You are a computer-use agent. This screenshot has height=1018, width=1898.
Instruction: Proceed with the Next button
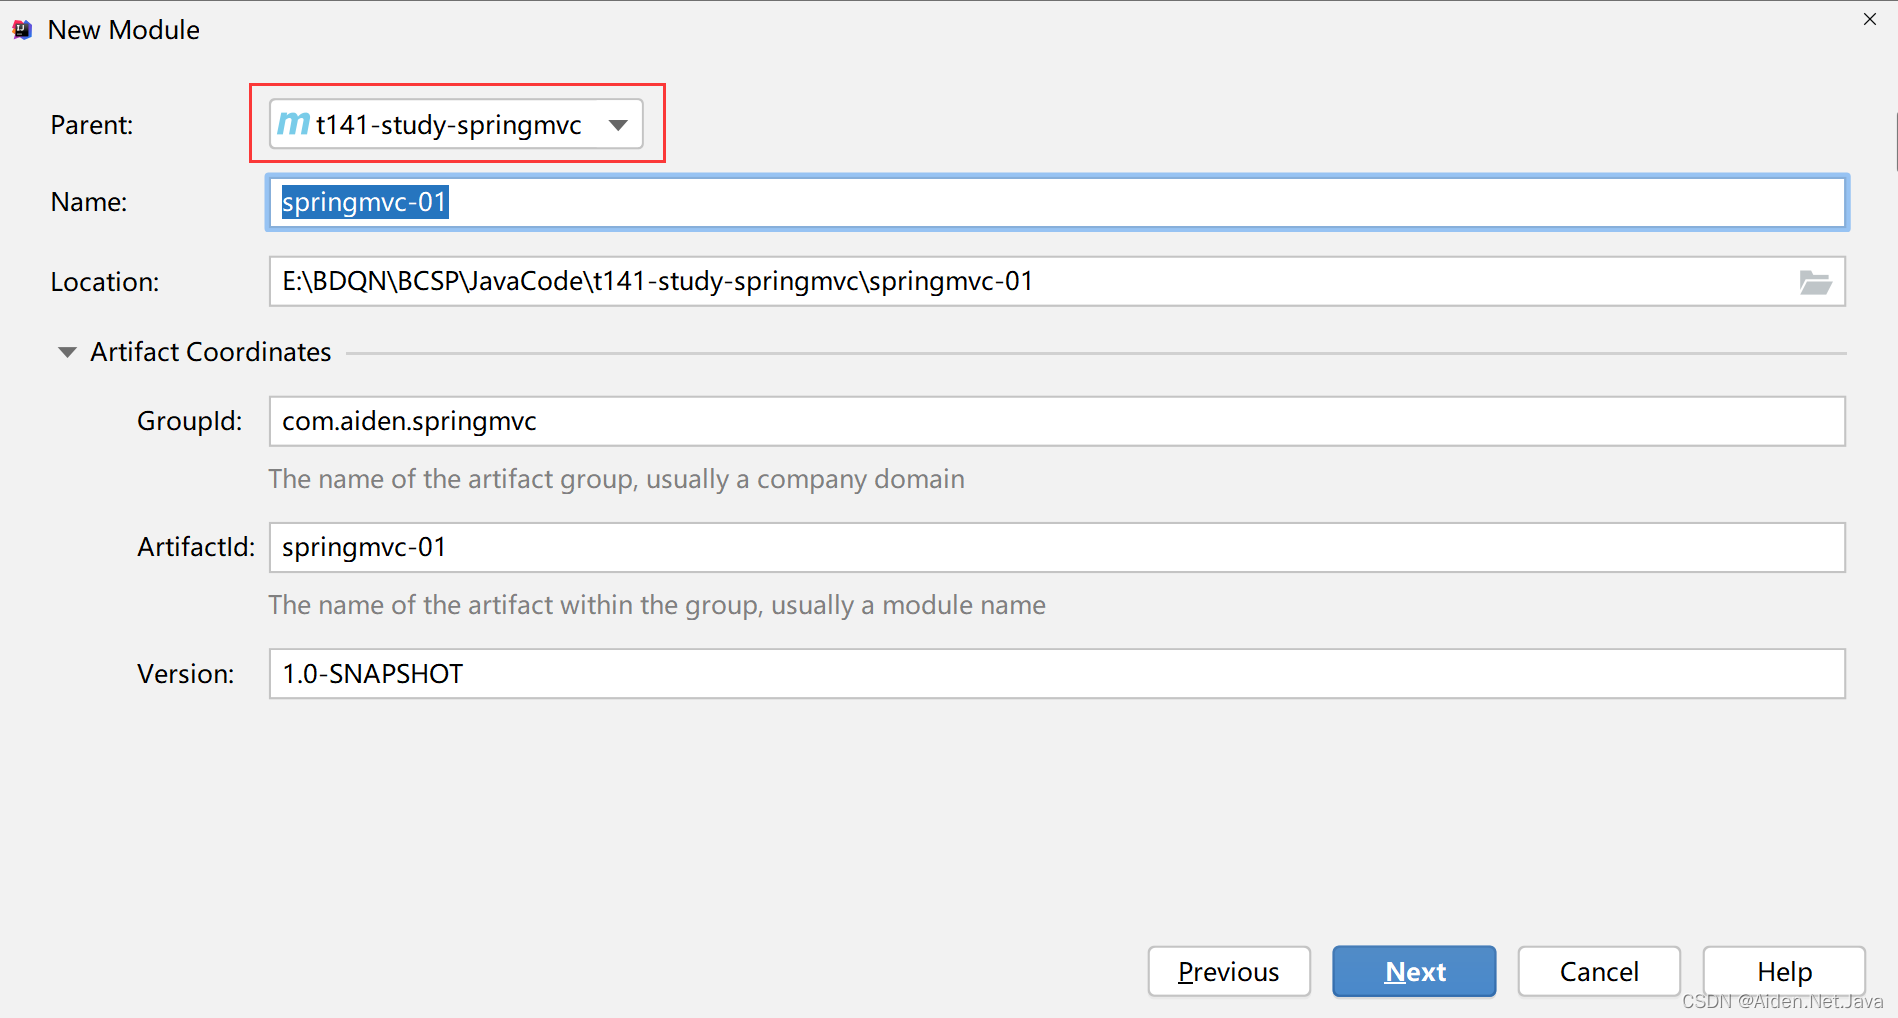point(1414,971)
